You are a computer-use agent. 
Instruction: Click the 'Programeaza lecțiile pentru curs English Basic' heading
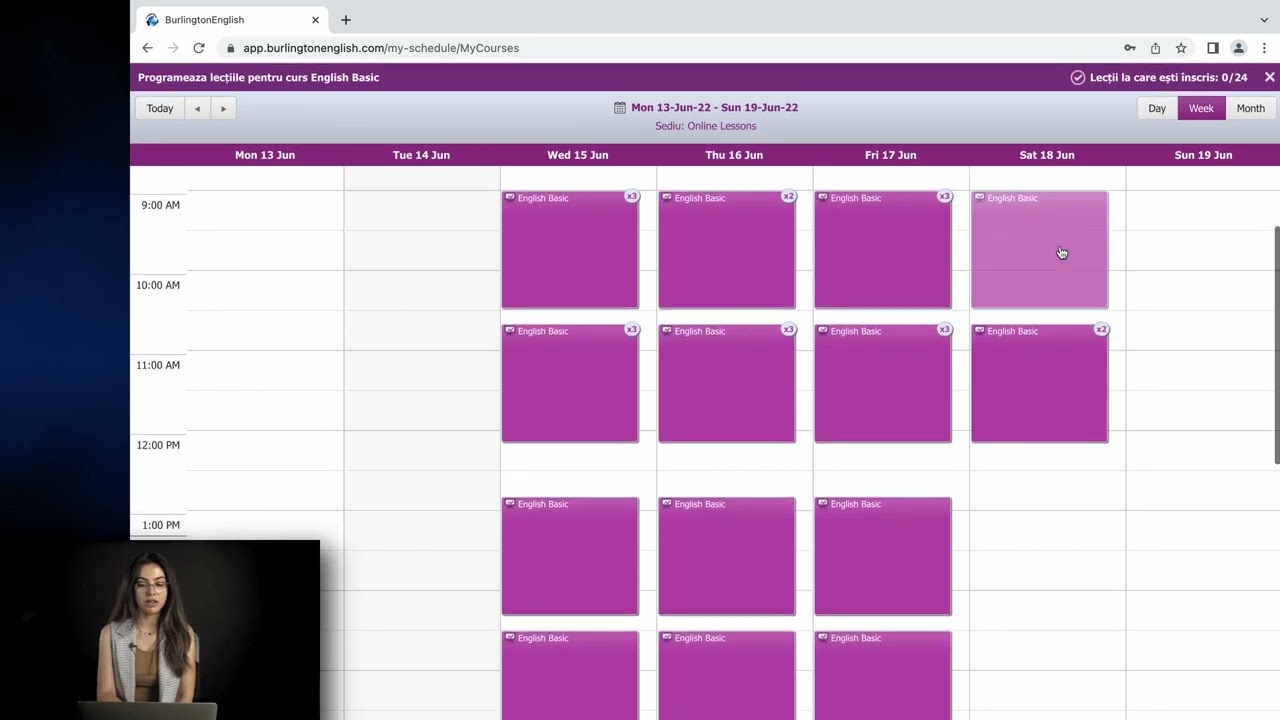(x=258, y=77)
